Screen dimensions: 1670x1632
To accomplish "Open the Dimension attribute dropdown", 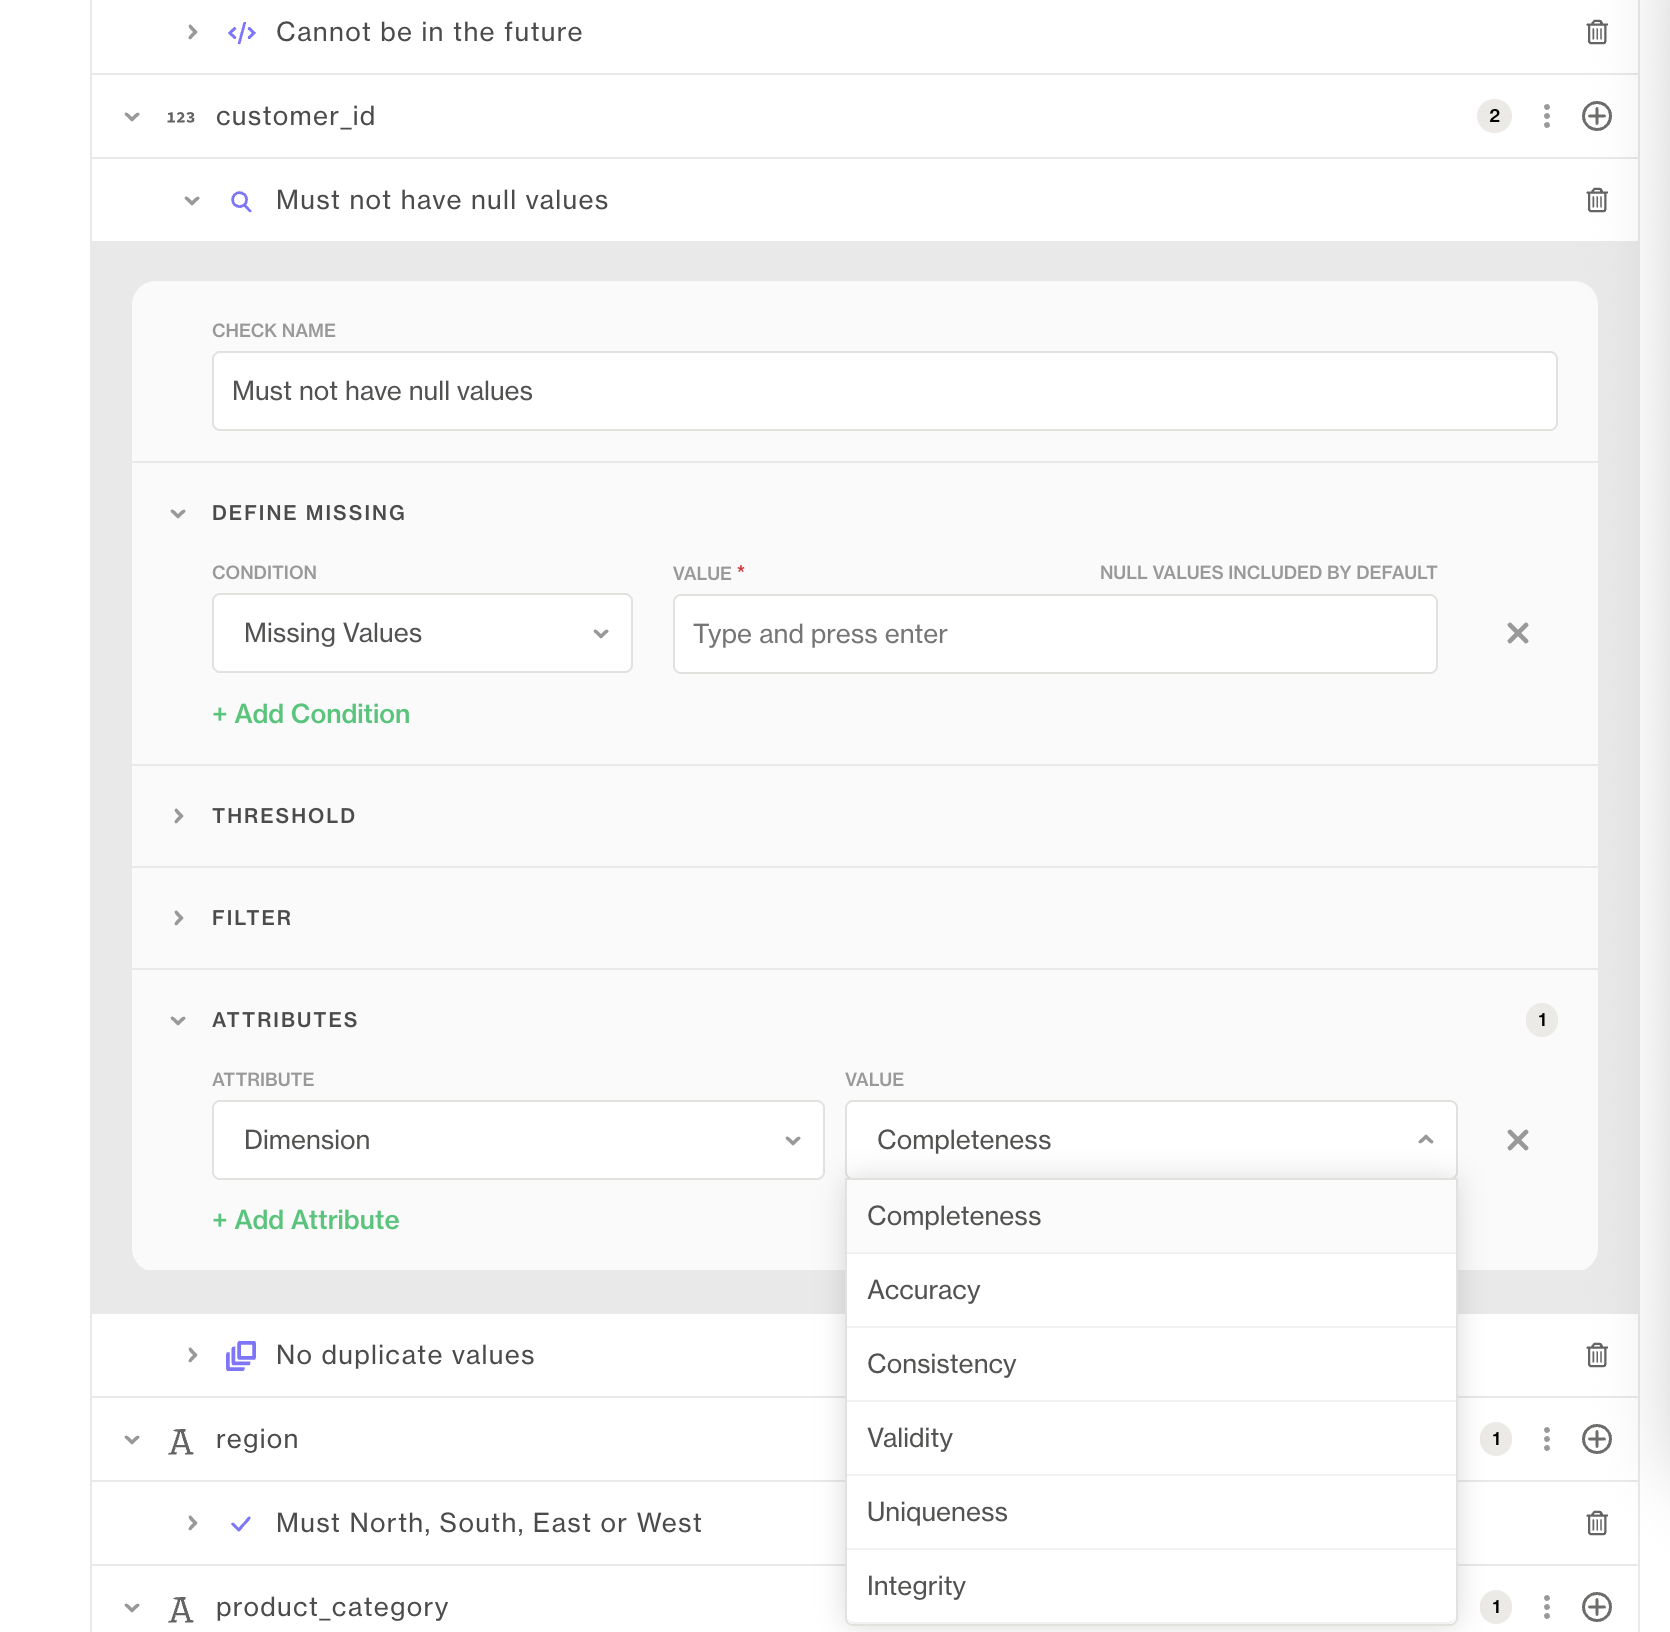I will [518, 1140].
